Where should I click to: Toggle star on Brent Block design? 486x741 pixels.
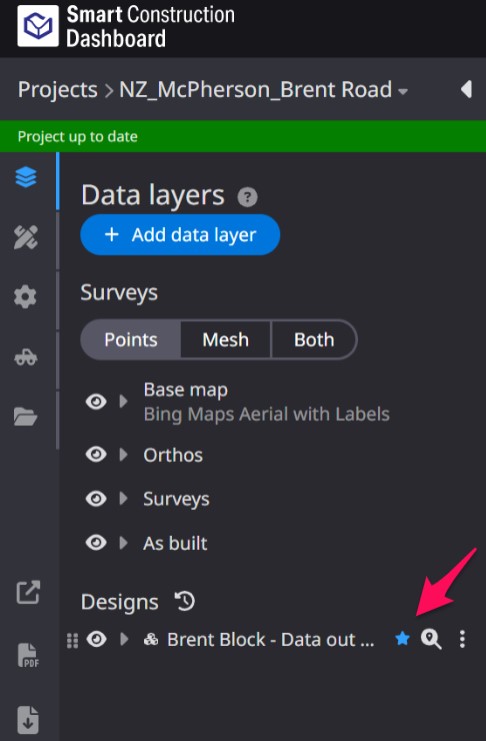pos(402,639)
